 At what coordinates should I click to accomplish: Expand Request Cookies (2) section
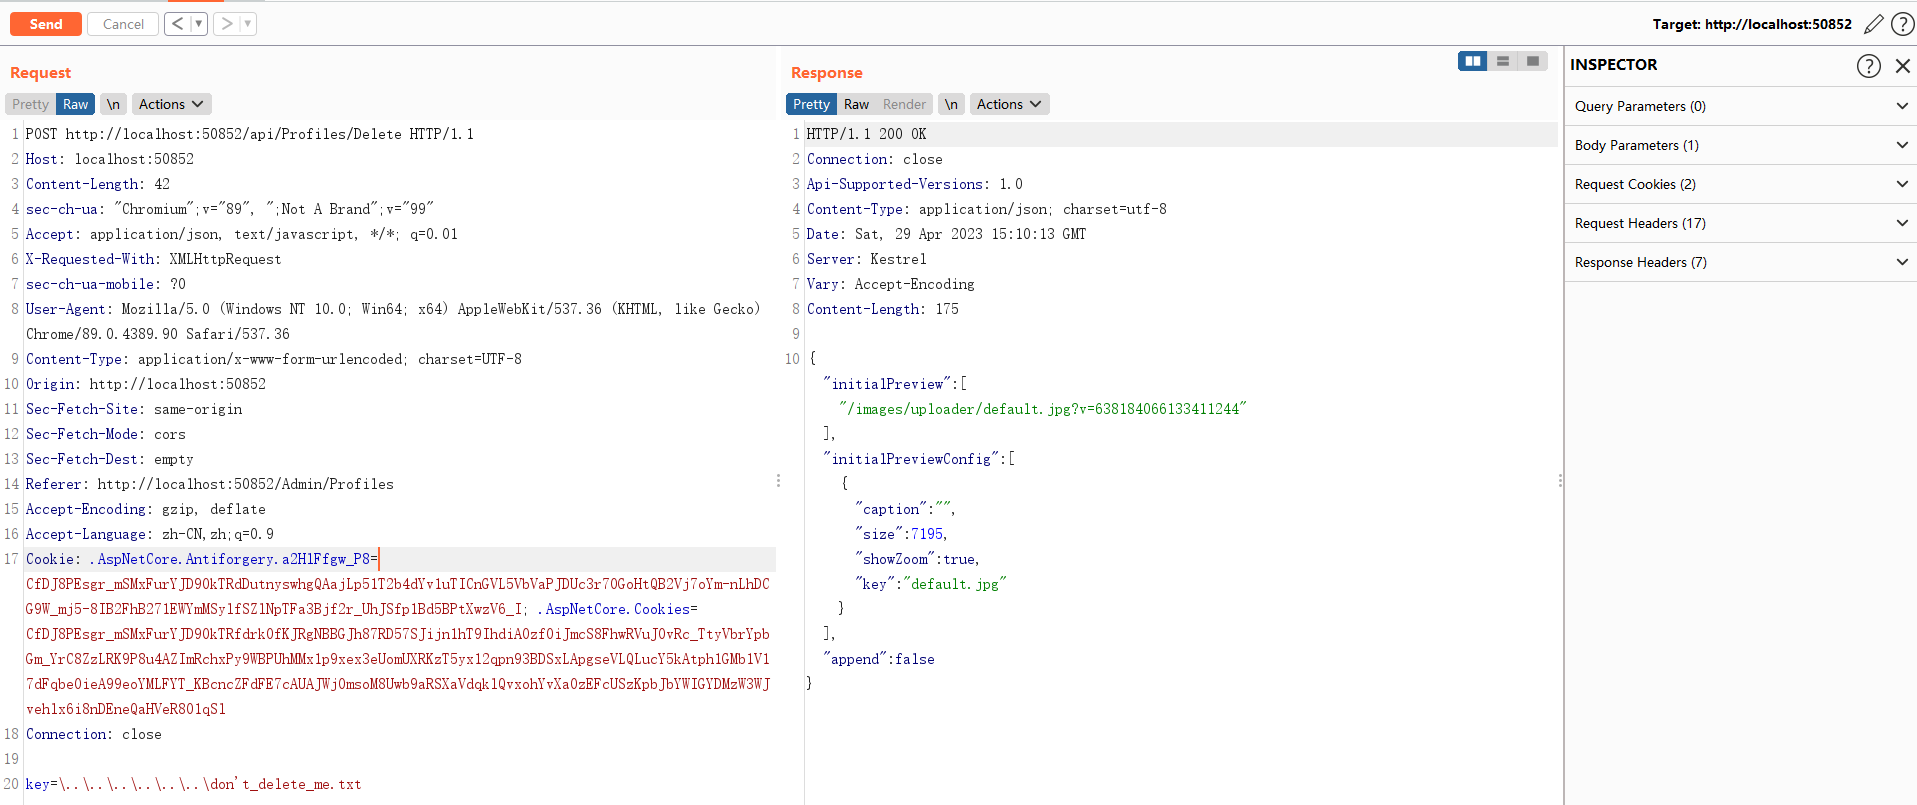pyautogui.click(x=1740, y=184)
